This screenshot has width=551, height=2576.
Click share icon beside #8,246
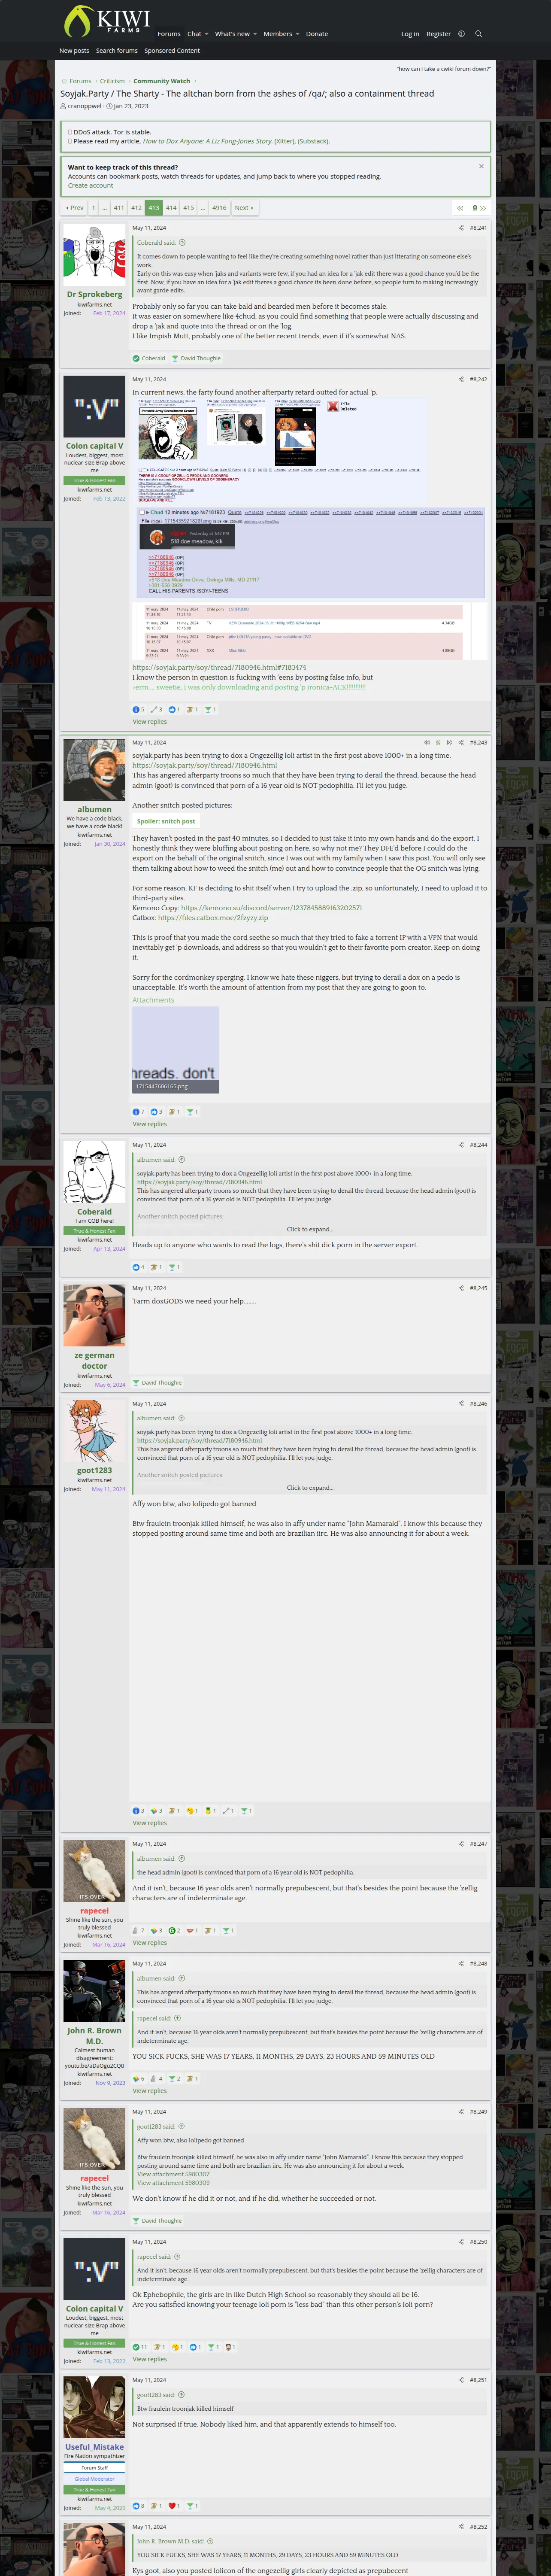pyautogui.click(x=461, y=1403)
